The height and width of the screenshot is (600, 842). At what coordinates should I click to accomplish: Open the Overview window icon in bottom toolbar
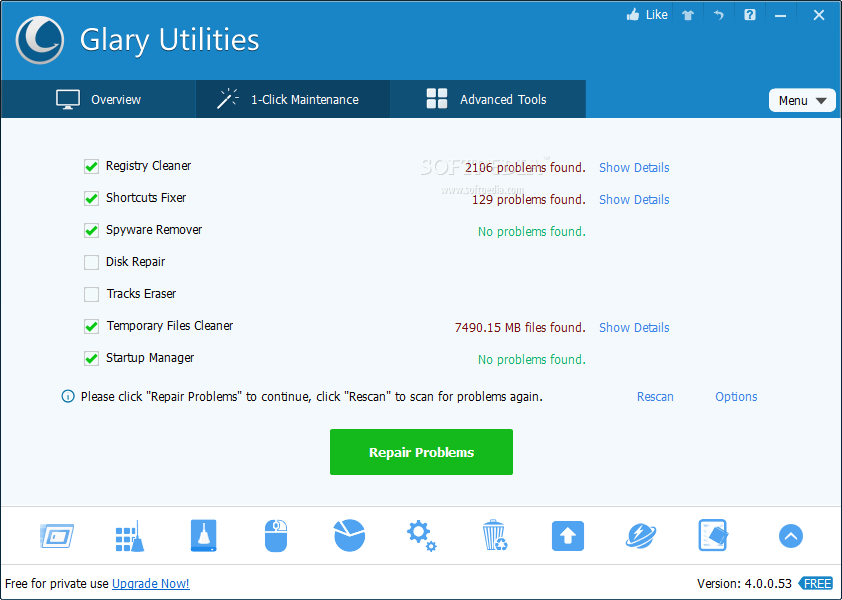[57, 536]
